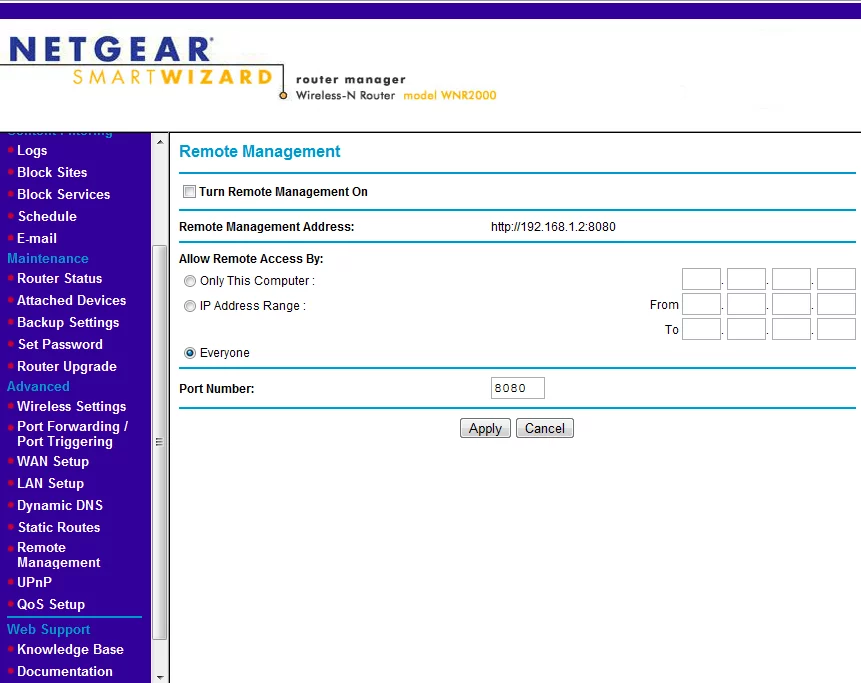Open Port Forwarding / Port Triggering page
Screen dimensions: 861x683
click(72, 434)
